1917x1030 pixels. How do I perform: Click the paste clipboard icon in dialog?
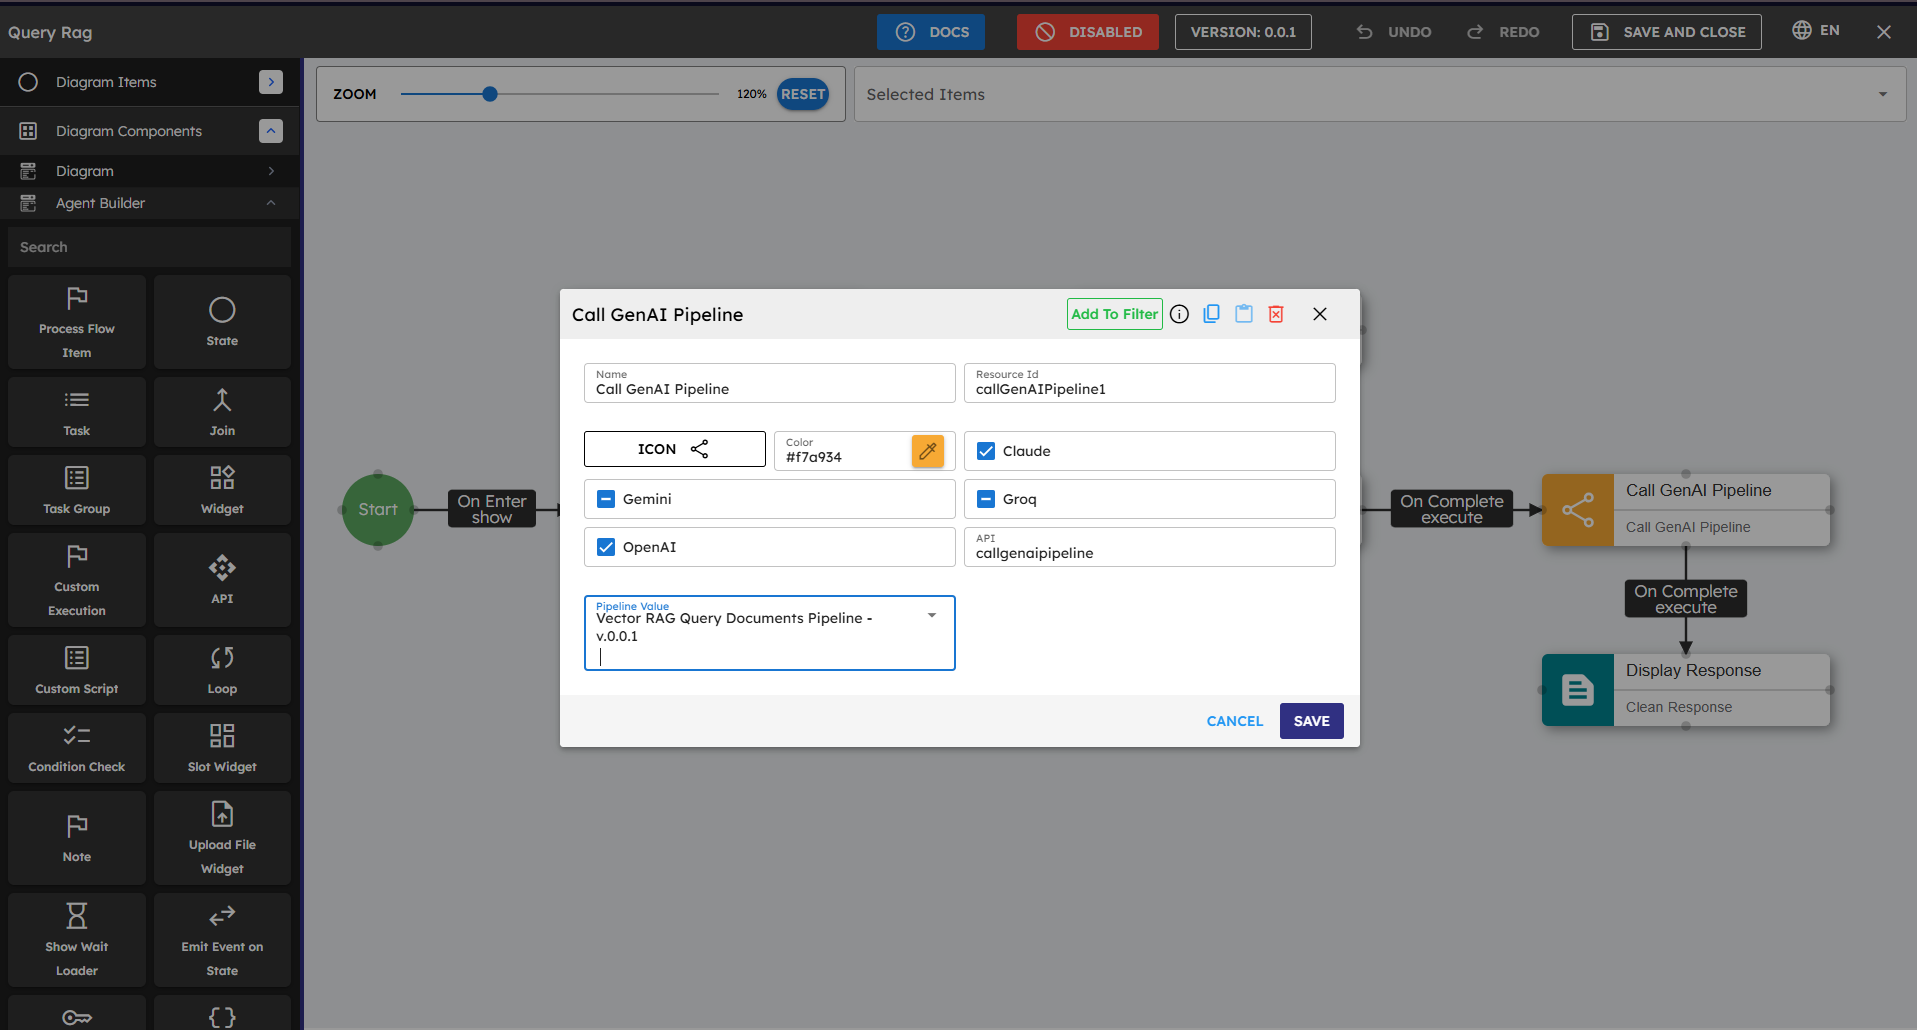pyautogui.click(x=1243, y=314)
